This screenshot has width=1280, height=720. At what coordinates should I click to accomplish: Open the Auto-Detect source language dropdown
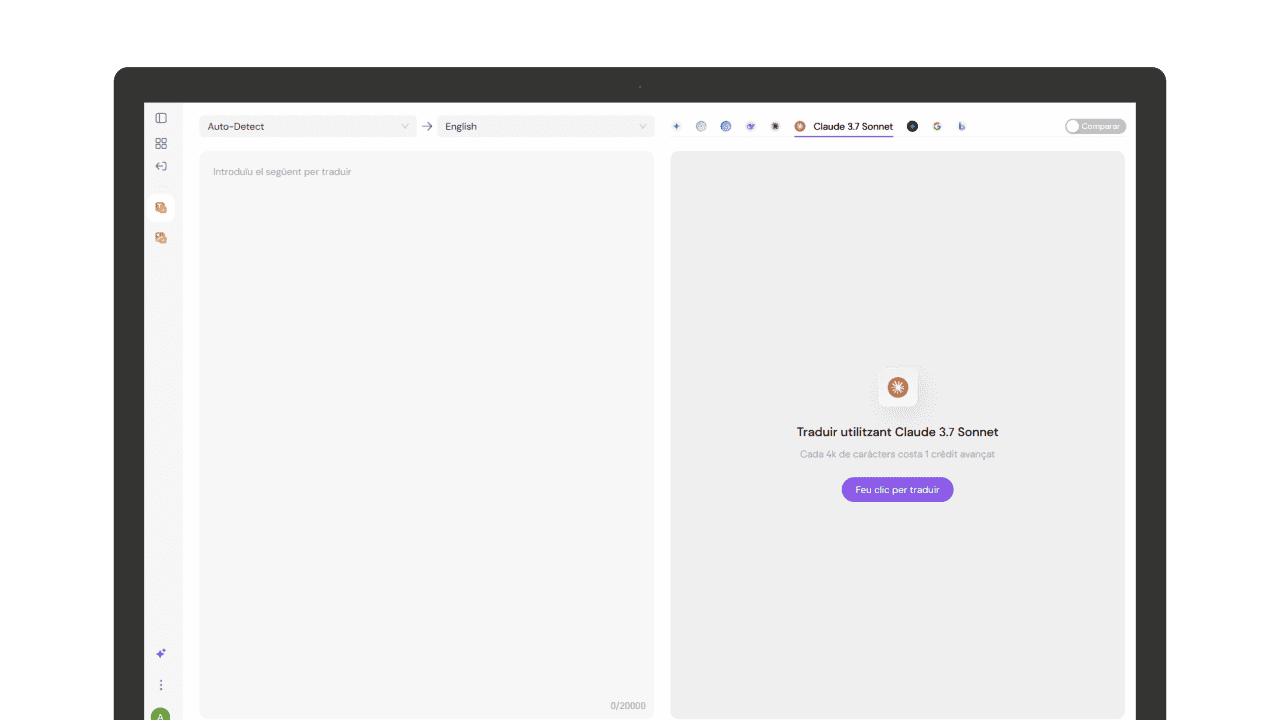pos(307,127)
